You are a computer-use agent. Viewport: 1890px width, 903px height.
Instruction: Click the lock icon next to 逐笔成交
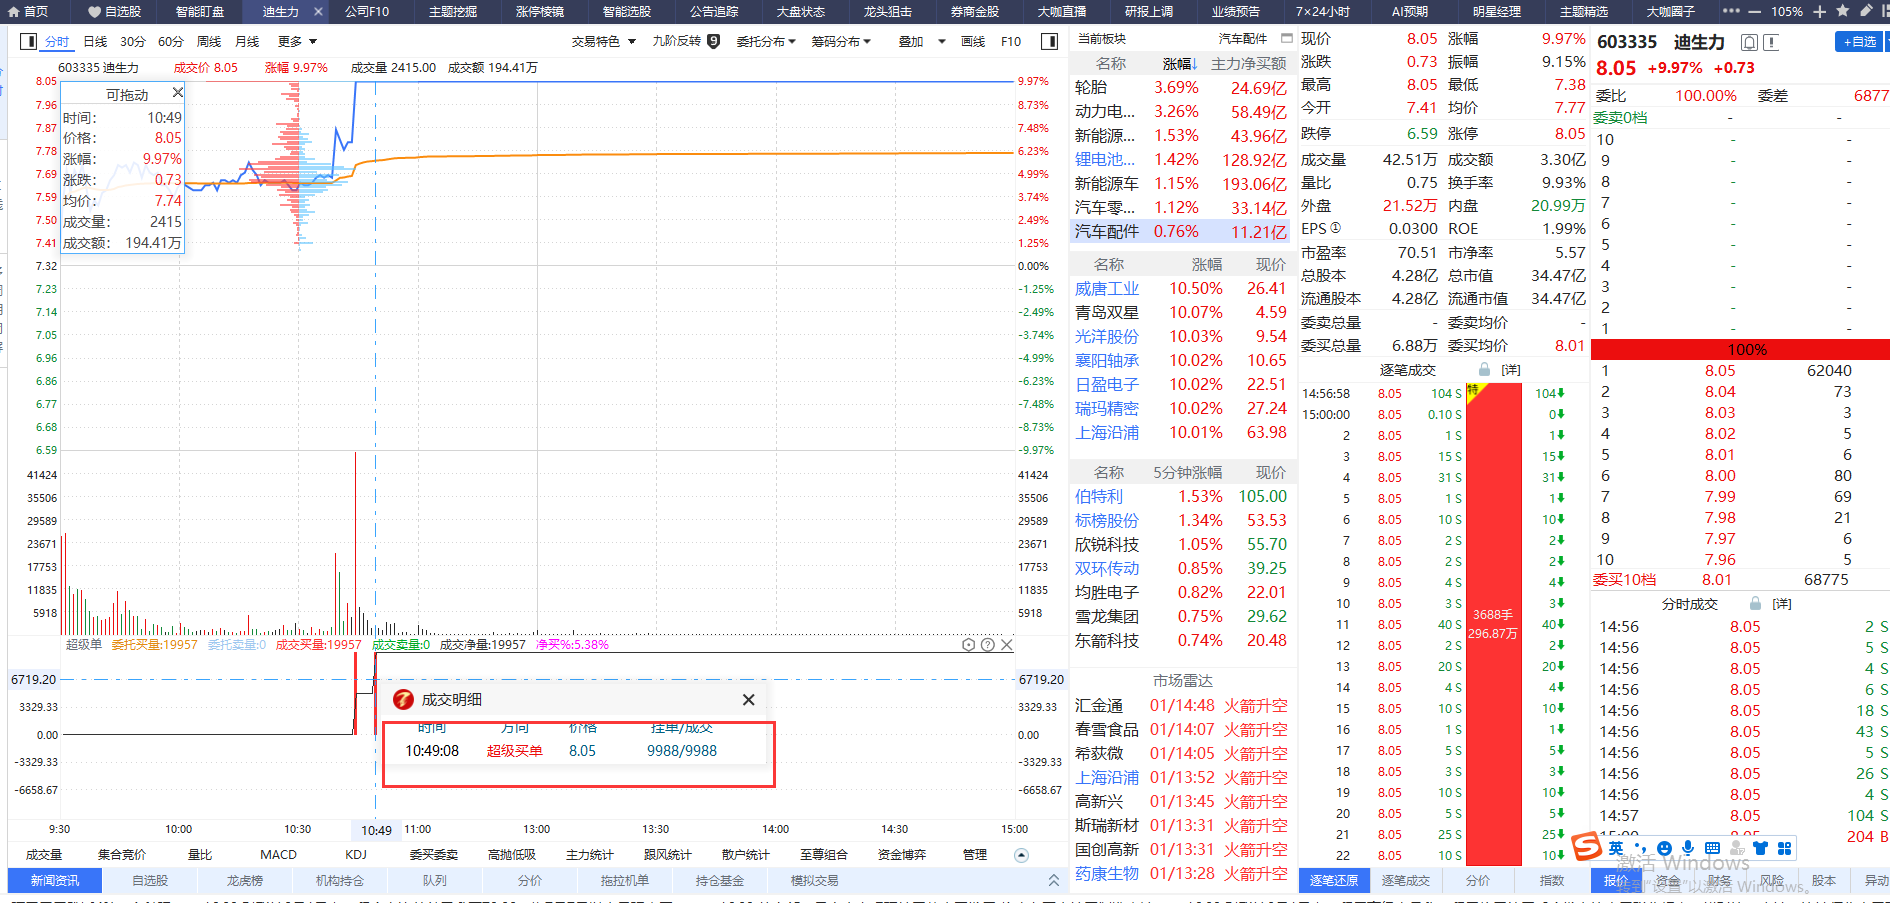coord(1485,370)
